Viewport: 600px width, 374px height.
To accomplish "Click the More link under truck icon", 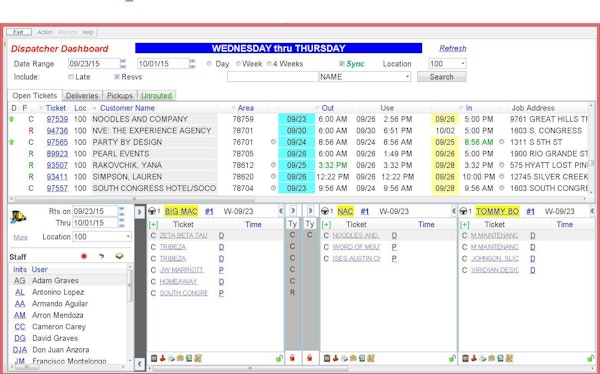I will pos(20,237).
